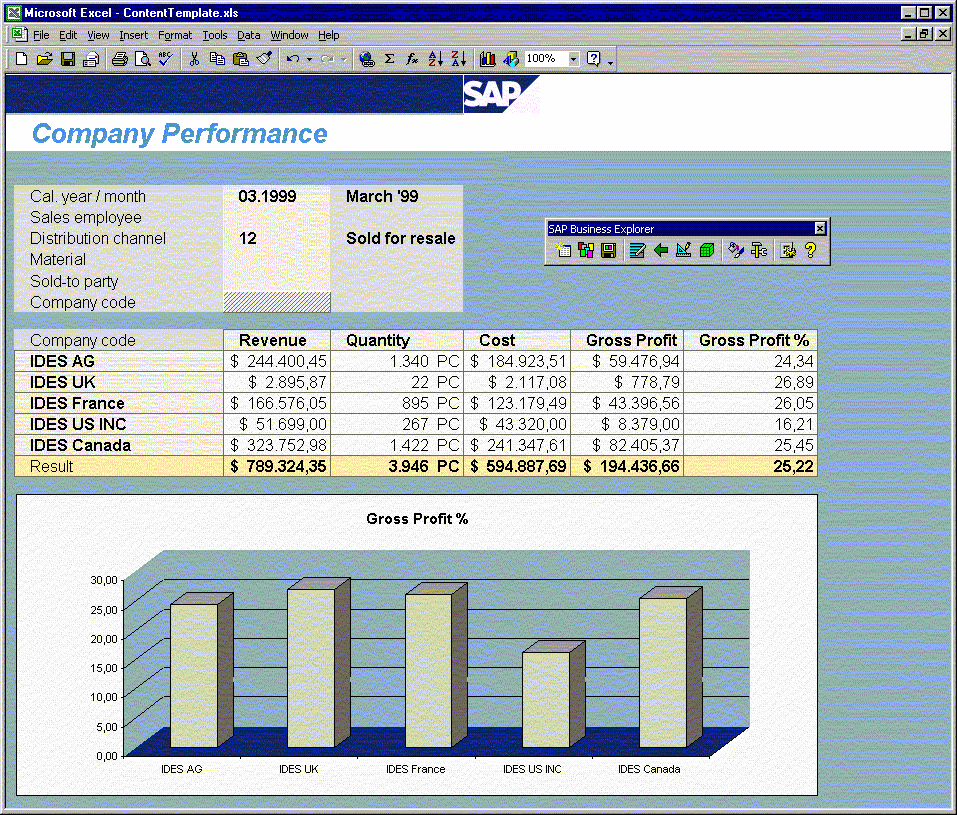Change query with ruler and pencil icon

[684, 250]
